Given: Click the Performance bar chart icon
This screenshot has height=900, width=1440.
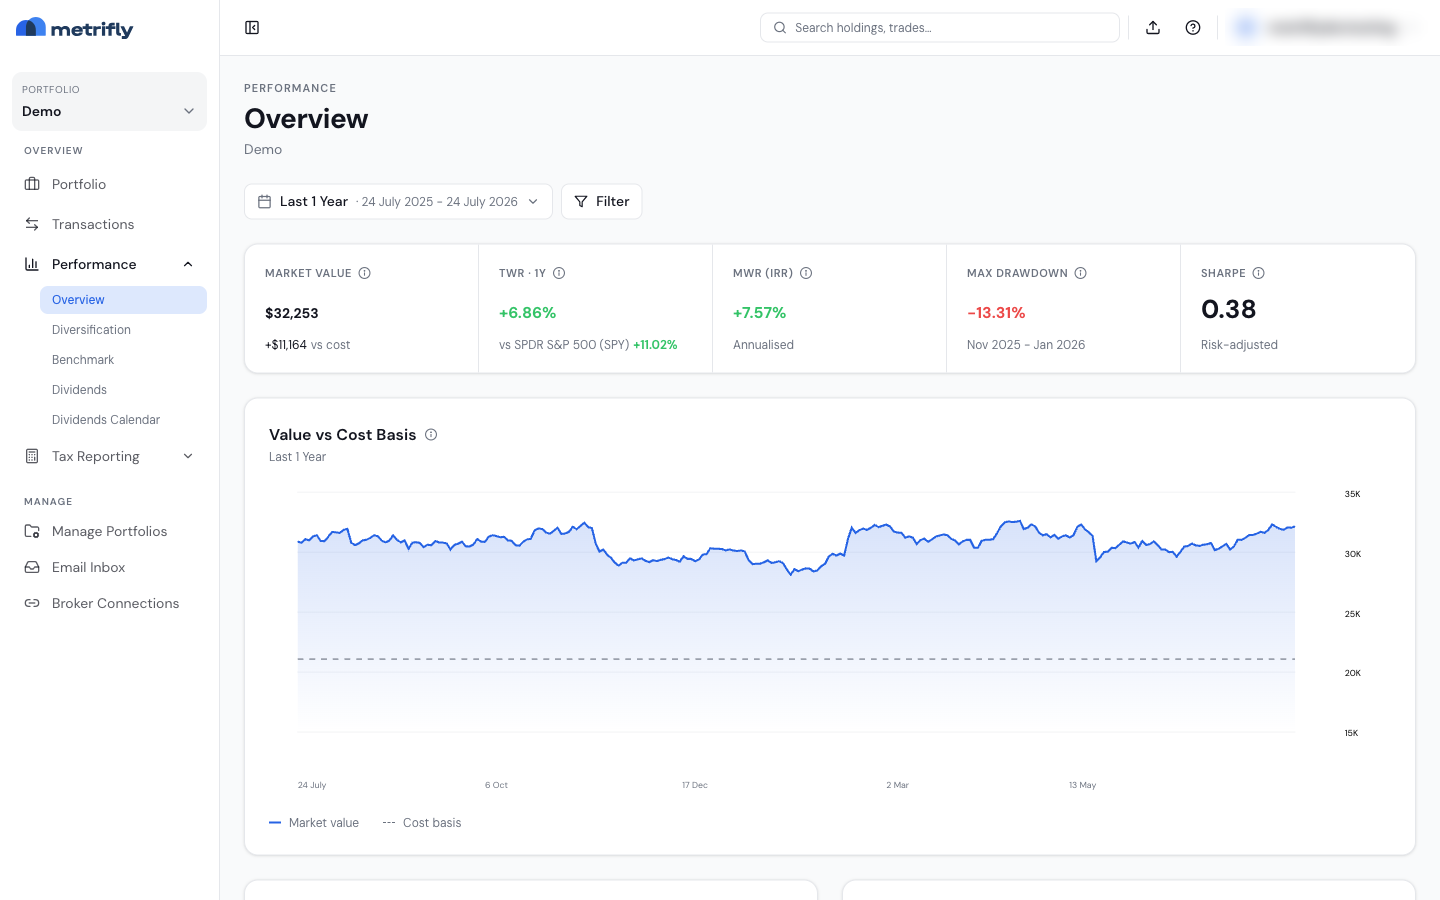Looking at the screenshot, I should pos(32,264).
